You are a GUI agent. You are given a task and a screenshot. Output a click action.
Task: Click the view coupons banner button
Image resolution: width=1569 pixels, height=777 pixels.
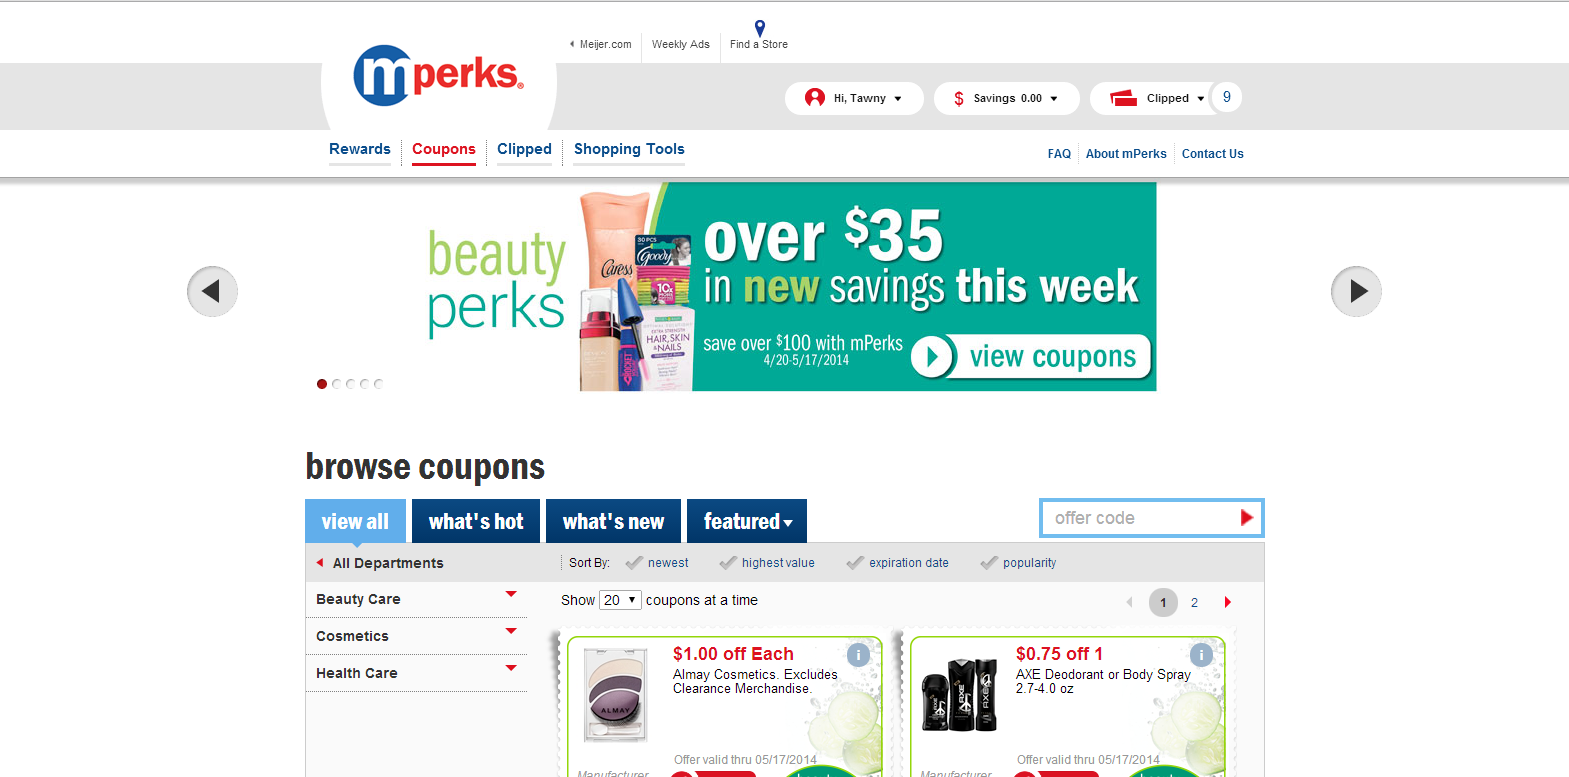point(1031,357)
